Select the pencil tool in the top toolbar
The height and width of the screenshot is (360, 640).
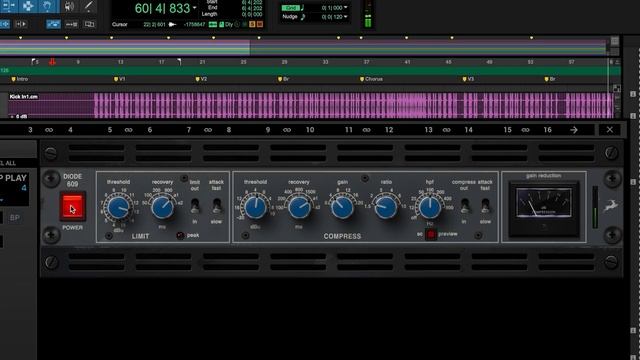tap(88, 6)
